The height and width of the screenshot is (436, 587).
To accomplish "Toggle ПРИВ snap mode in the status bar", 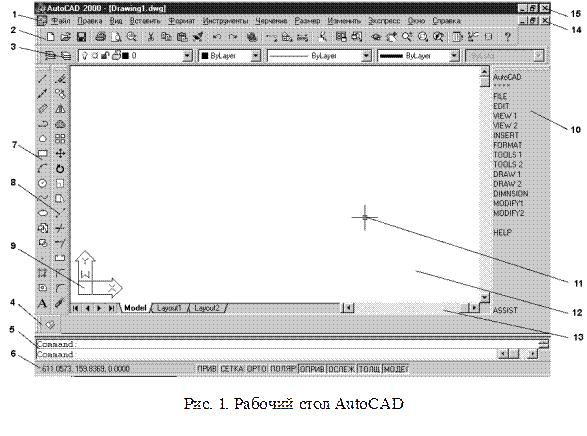I will (207, 369).
